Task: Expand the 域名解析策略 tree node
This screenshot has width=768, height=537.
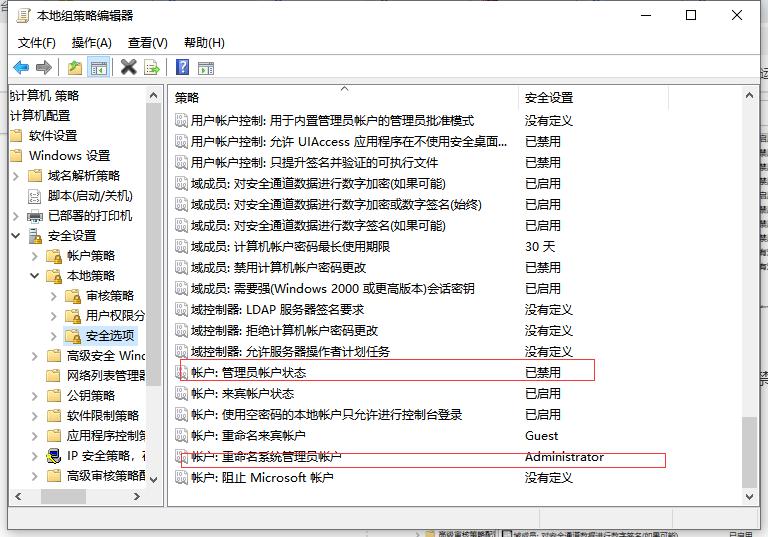Action: point(16,176)
